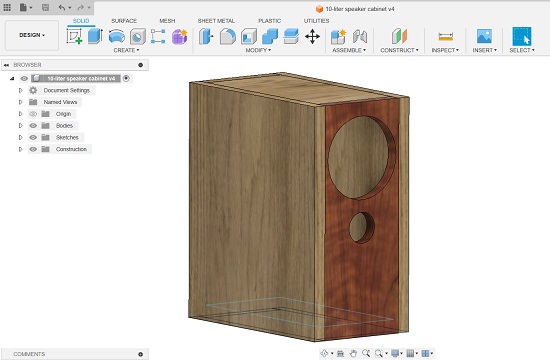This screenshot has height=360, width=550.
Task: Click the activate component radio button
Action: [x=126, y=78]
